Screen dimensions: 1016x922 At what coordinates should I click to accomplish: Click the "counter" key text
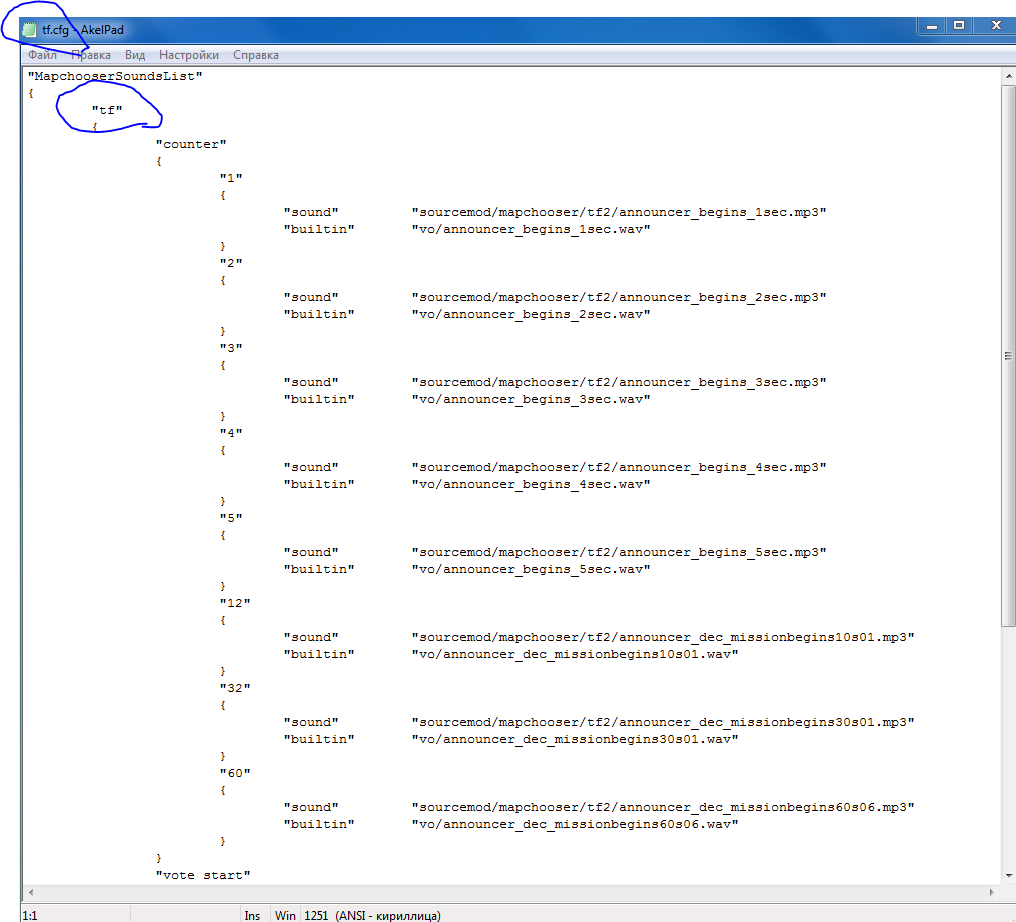pos(191,144)
